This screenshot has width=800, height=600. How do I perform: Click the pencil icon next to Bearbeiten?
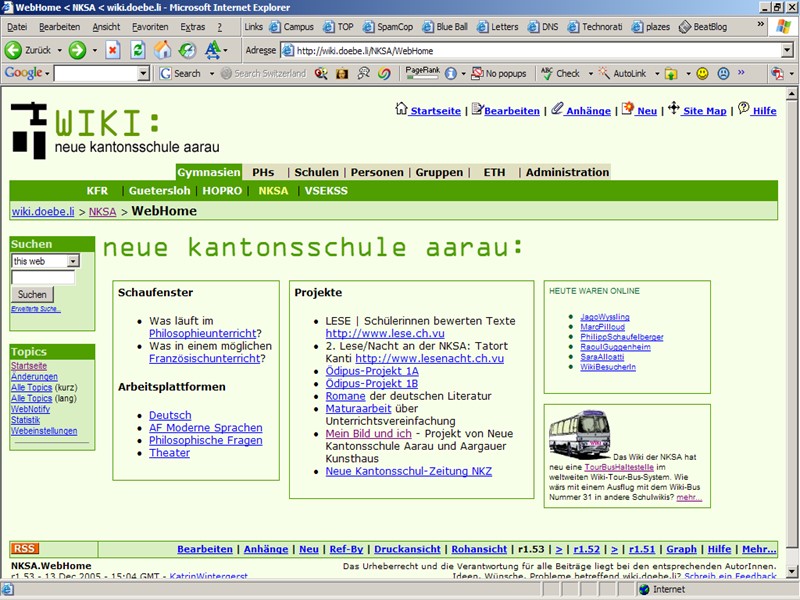coord(477,110)
